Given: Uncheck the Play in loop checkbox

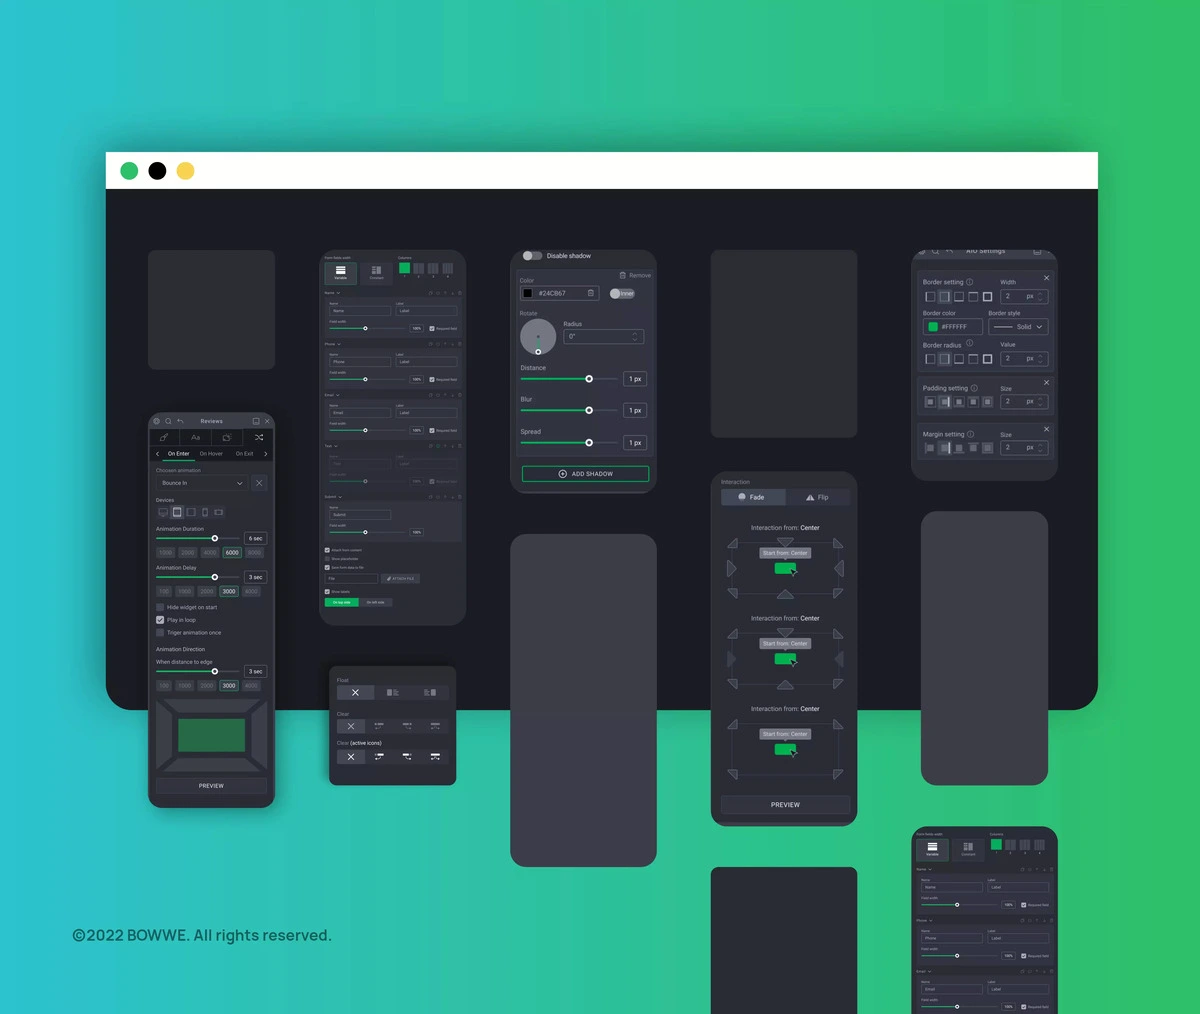Looking at the screenshot, I should [160, 620].
